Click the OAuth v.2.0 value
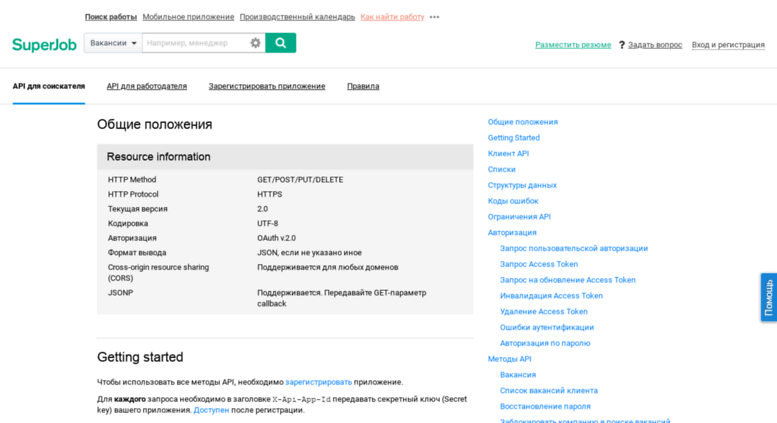This screenshot has width=777, height=423. click(277, 238)
